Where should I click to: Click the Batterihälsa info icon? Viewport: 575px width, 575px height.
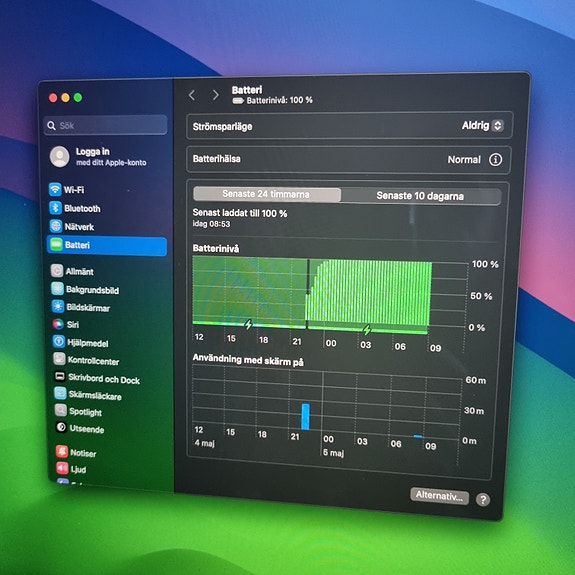pyautogui.click(x=495, y=160)
